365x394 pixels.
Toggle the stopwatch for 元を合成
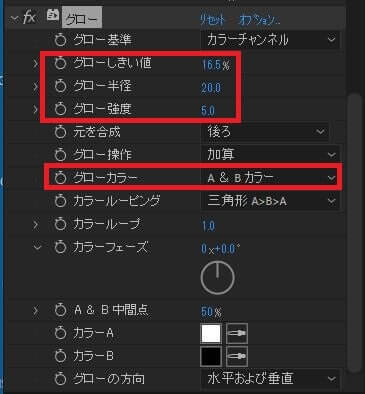pos(61,132)
